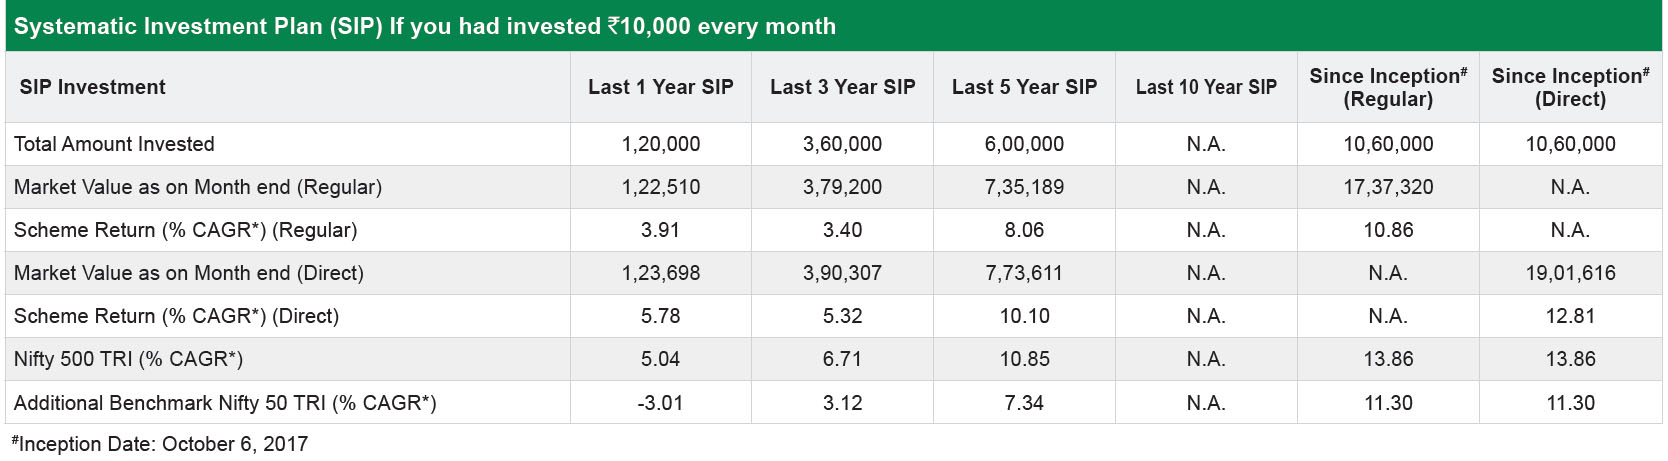1668x461 pixels.
Task: Click the Systematic Investment Plan green title bar
Action: click(834, 26)
